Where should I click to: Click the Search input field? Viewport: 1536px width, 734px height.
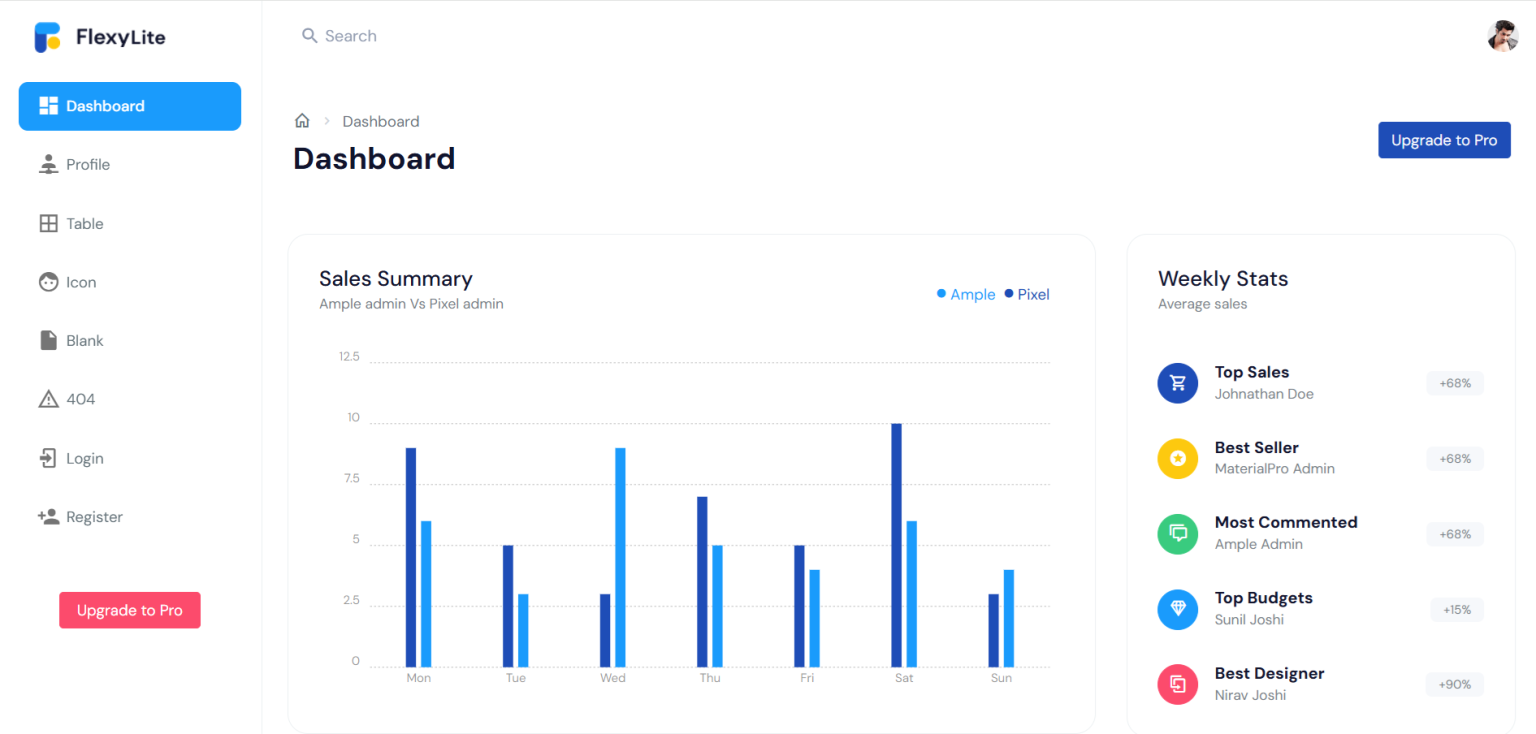pyautogui.click(x=350, y=35)
